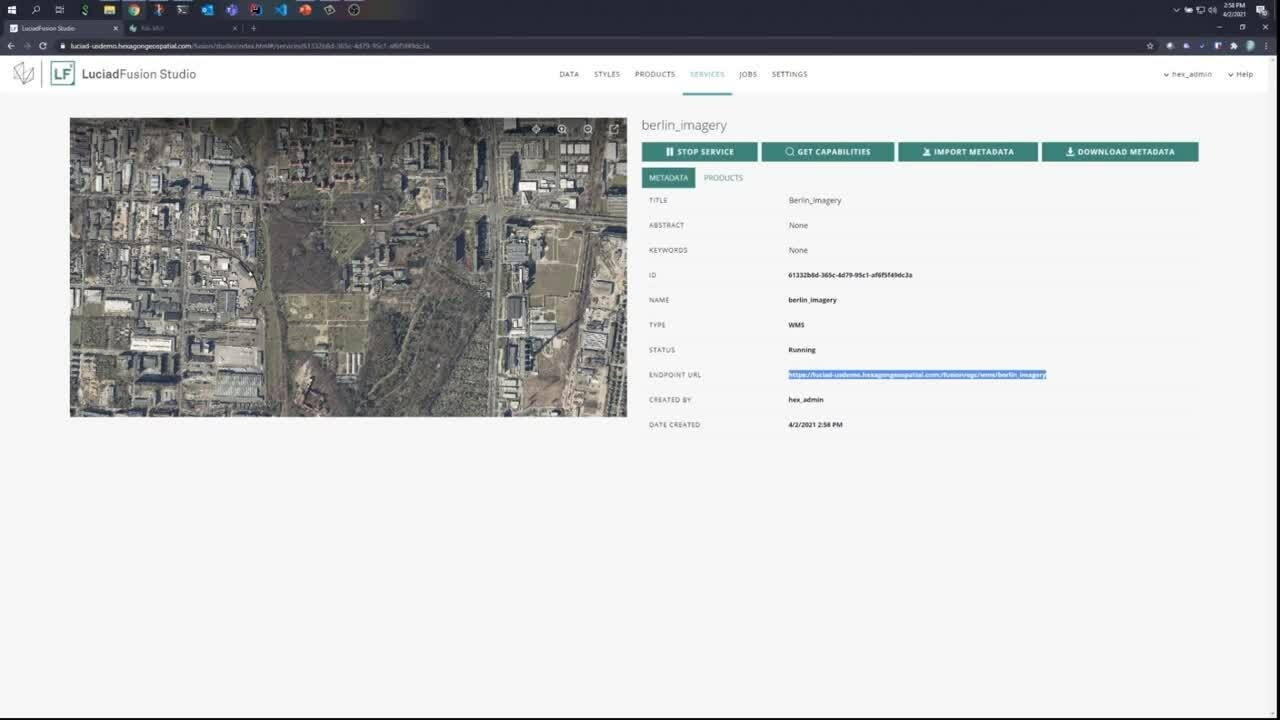Zoom in on the map preview
Viewport: 1280px width, 720px height.
click(562, 129)
